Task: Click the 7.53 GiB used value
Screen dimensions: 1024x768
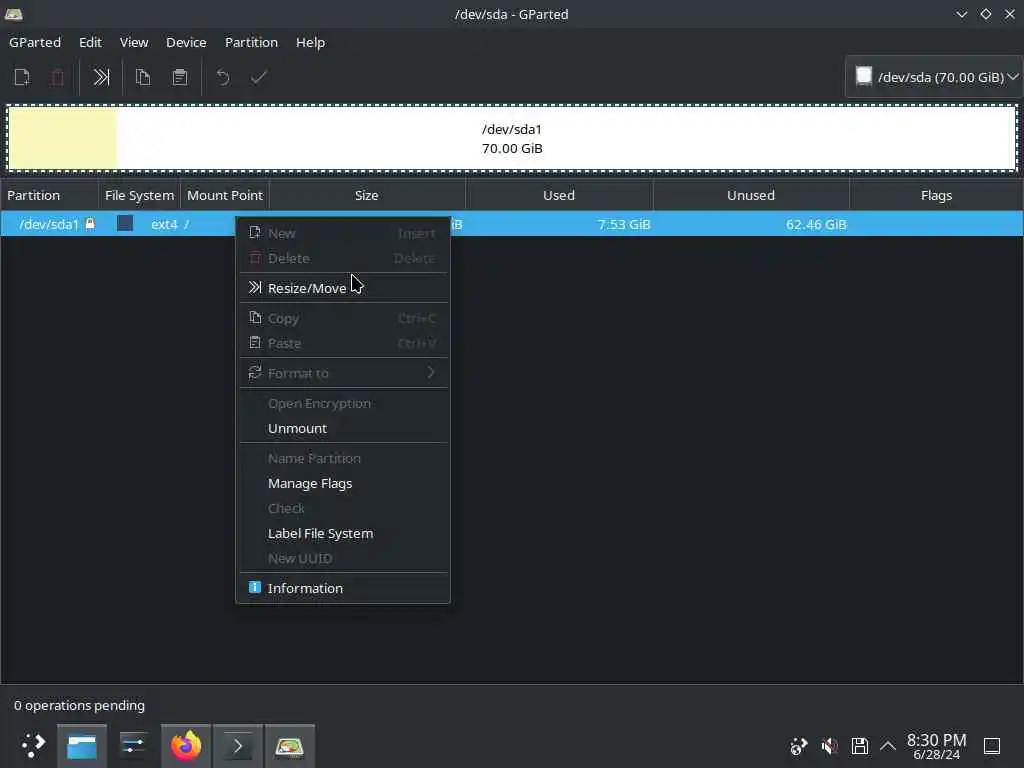Action: click(624, 224)
